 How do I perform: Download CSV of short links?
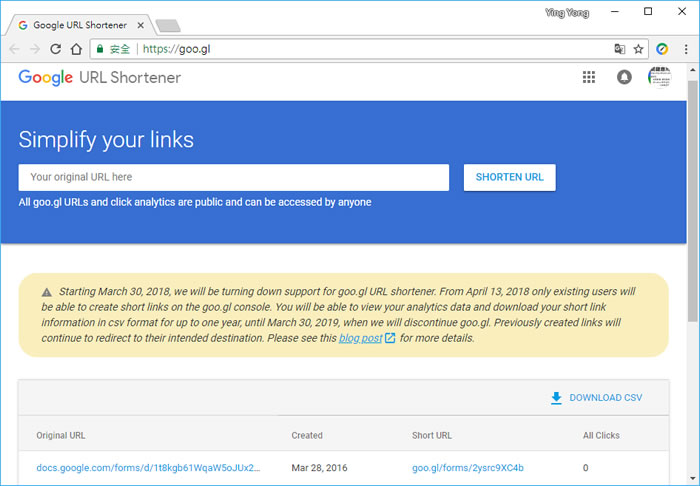coord(596,398)
